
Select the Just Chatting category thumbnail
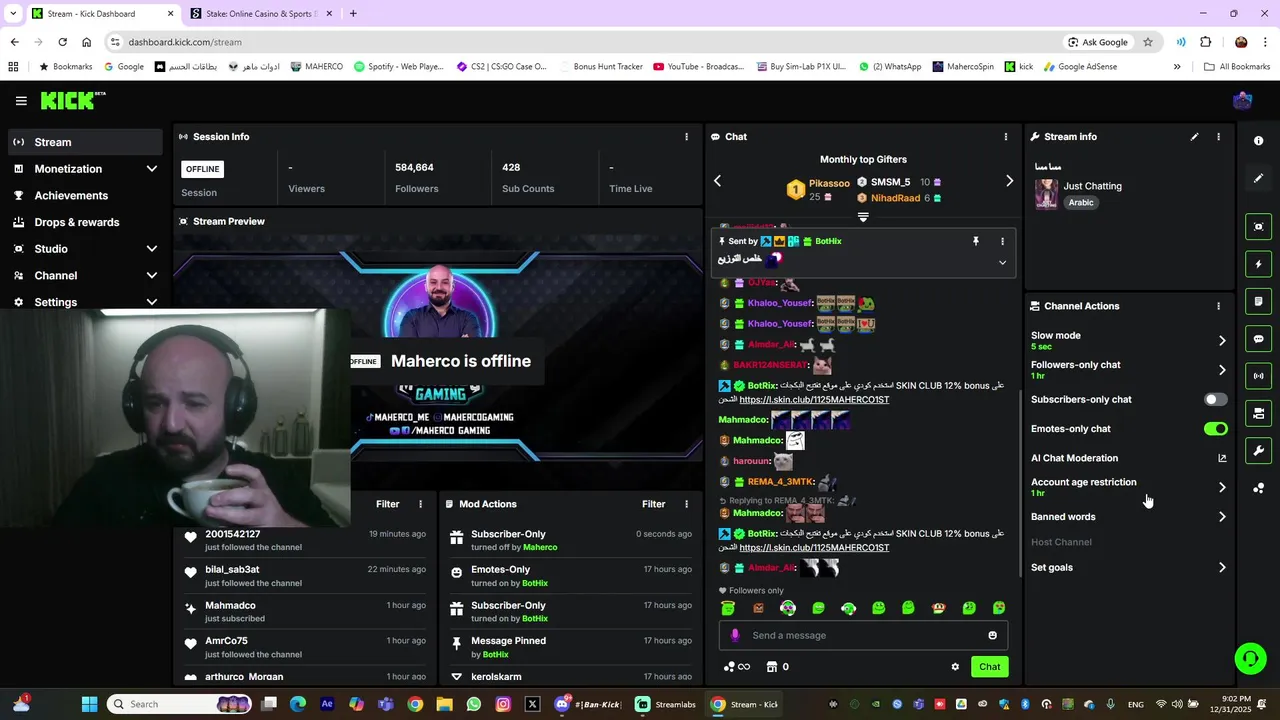(x=1047, y=193)
